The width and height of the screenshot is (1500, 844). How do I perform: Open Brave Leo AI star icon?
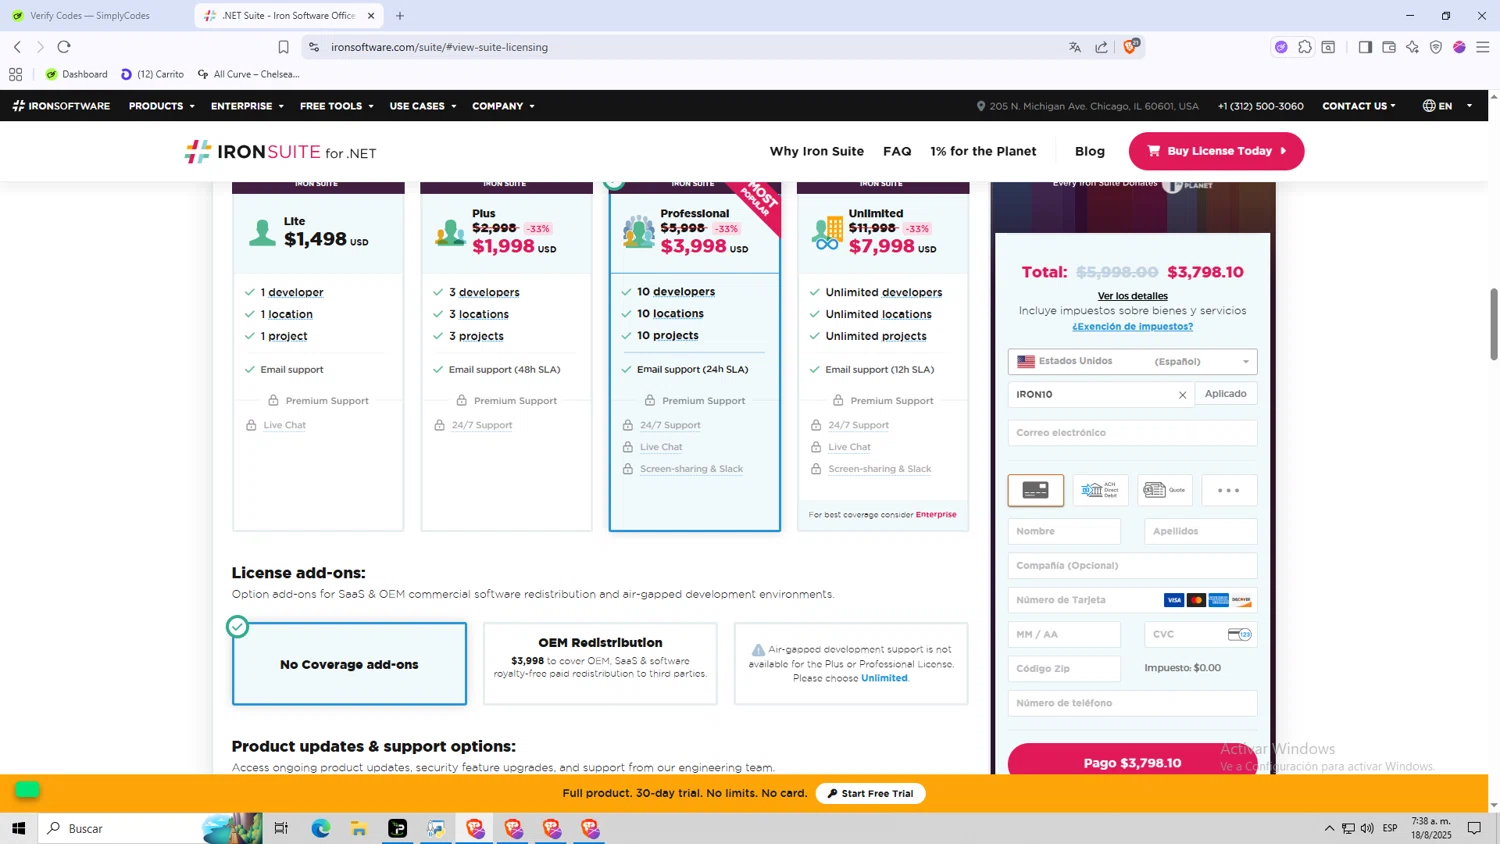[1412, 47]
